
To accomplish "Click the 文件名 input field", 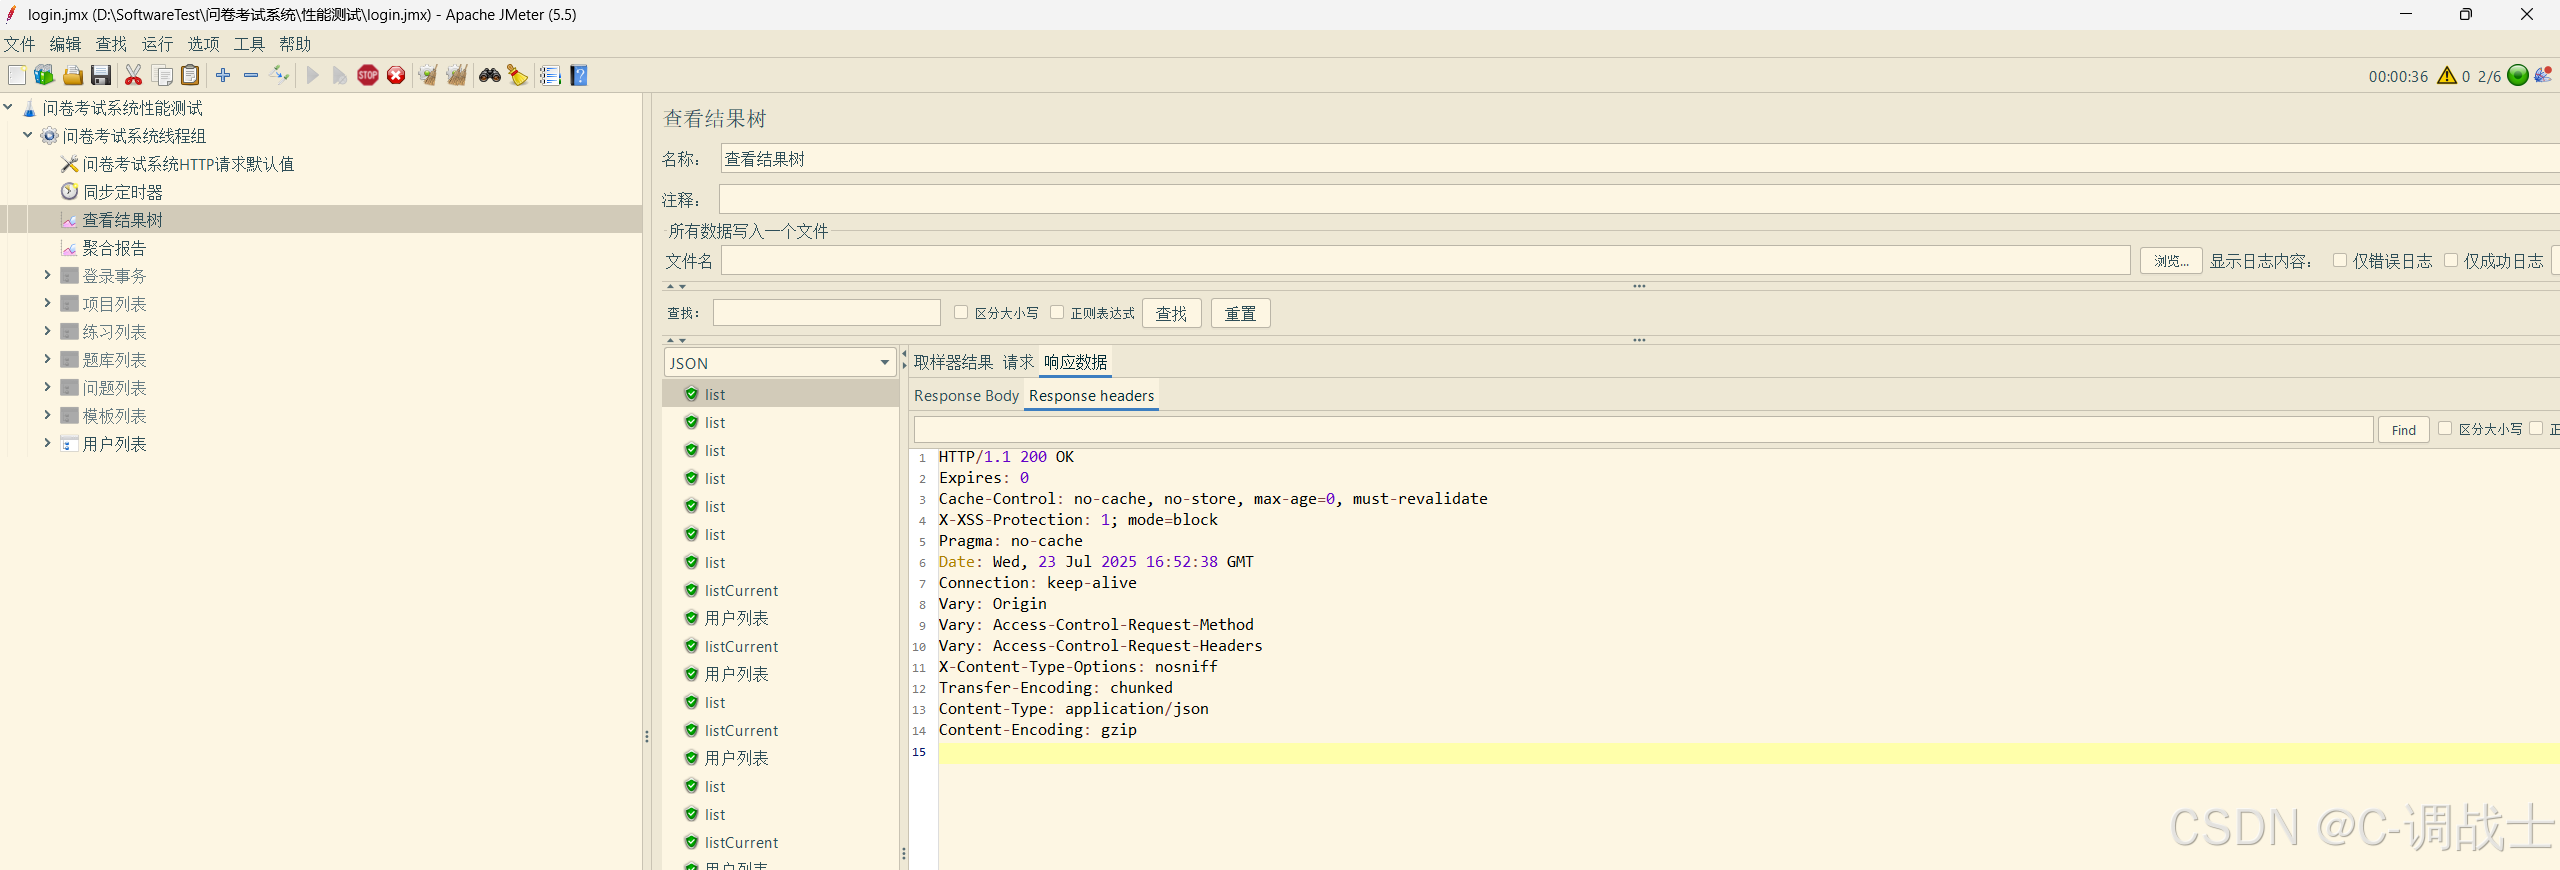I will 1425,261.
